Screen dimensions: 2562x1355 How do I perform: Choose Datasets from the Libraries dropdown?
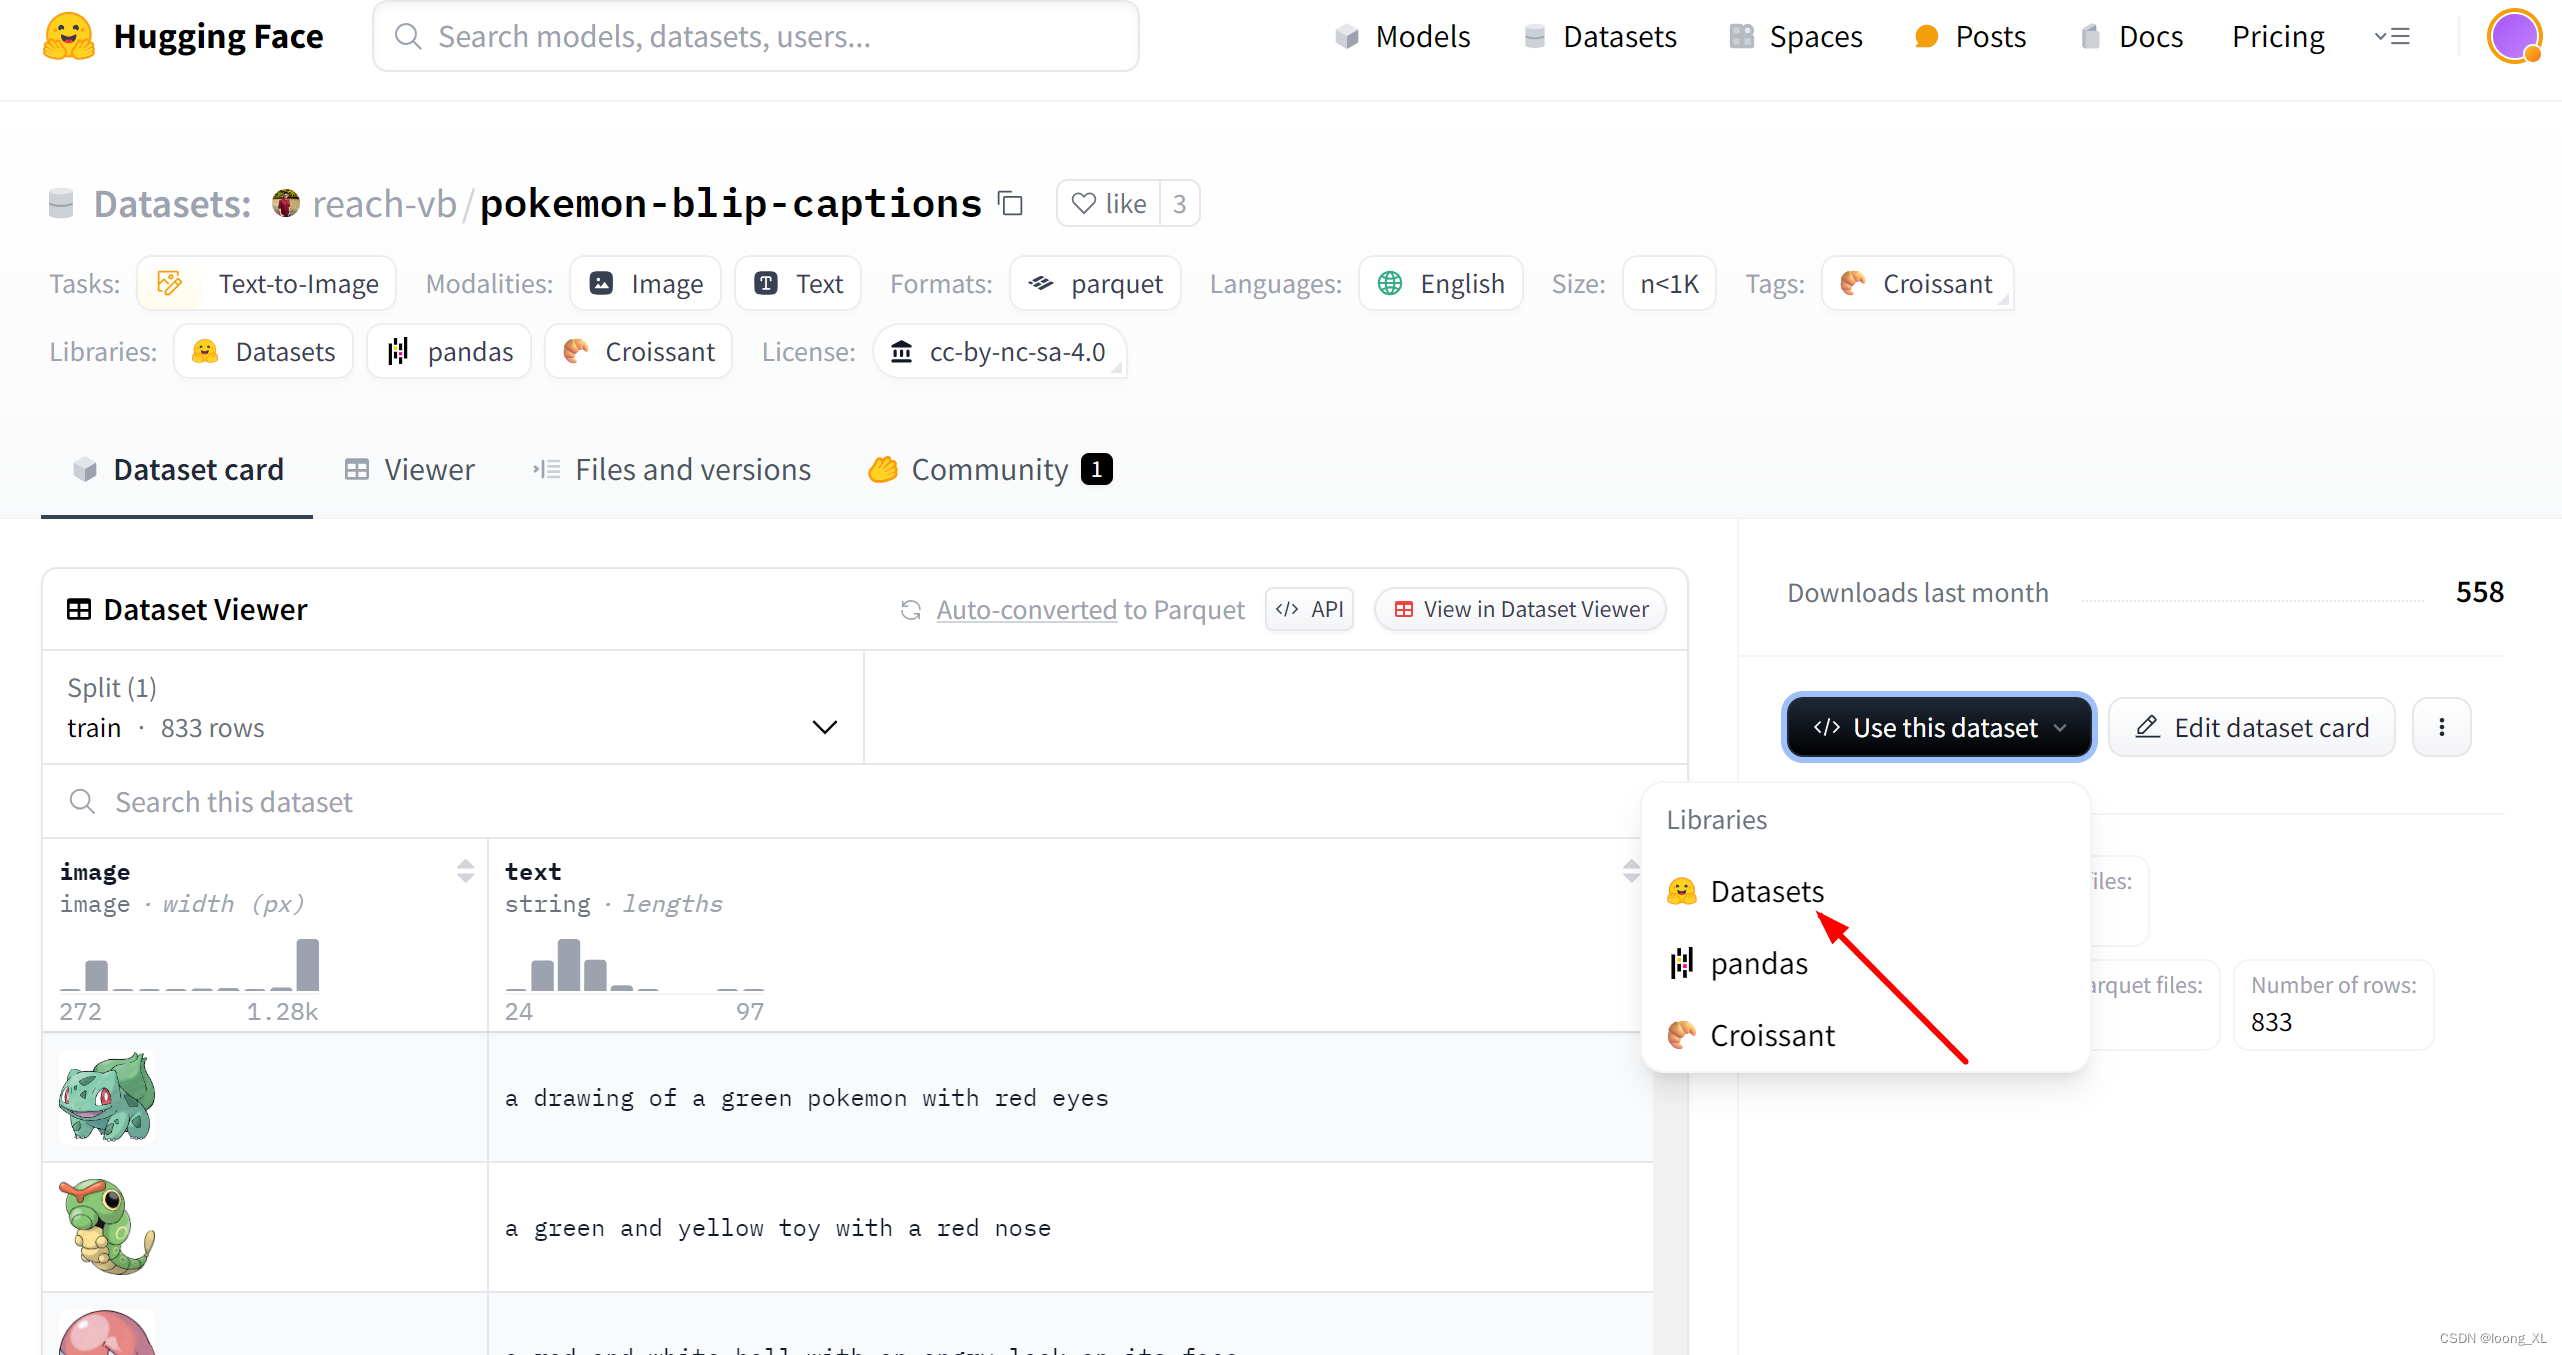click(1865, 891)
